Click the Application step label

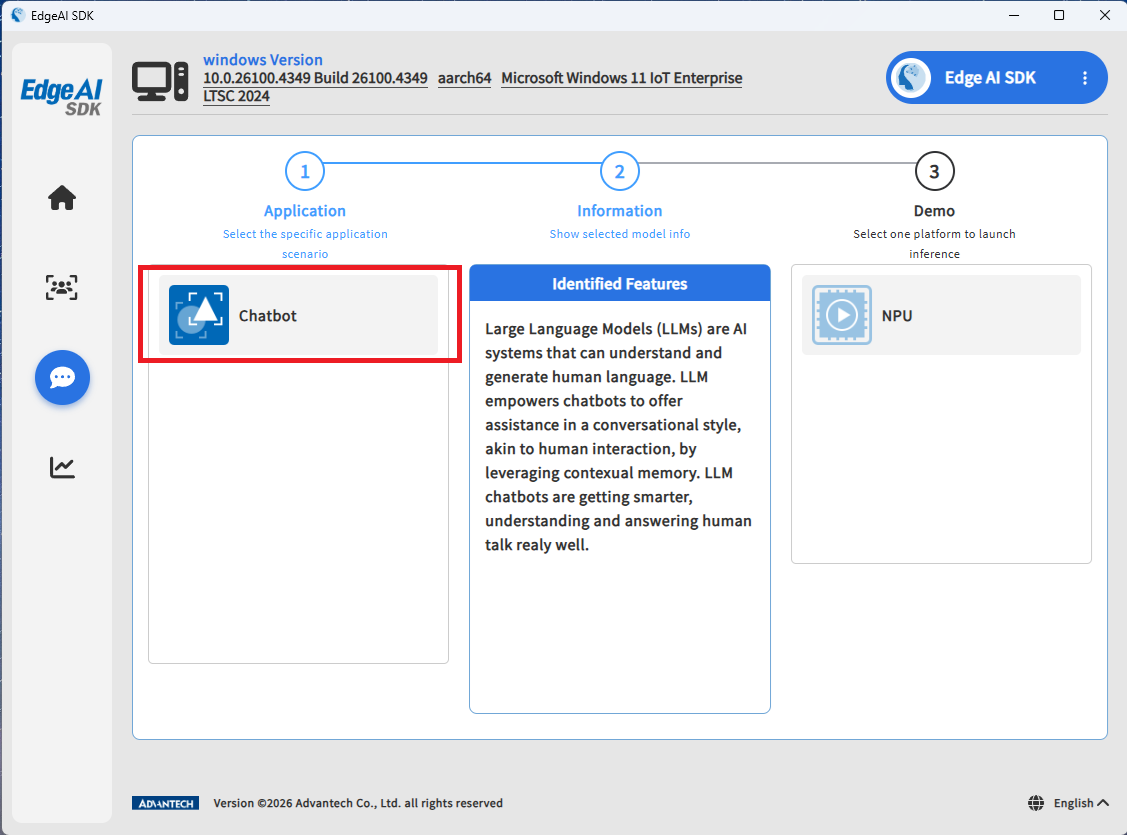coord(305,211)
